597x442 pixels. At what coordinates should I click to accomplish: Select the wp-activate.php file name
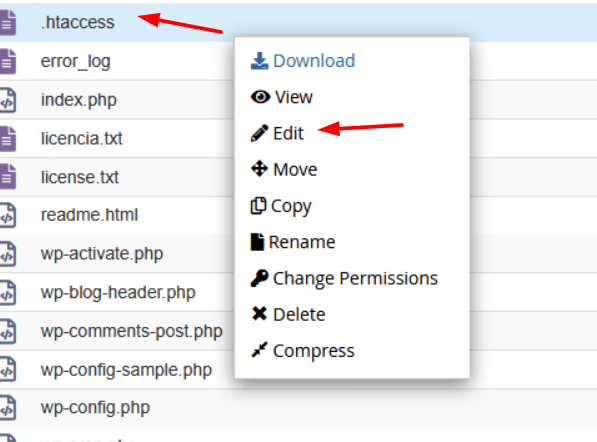[102, 254]
